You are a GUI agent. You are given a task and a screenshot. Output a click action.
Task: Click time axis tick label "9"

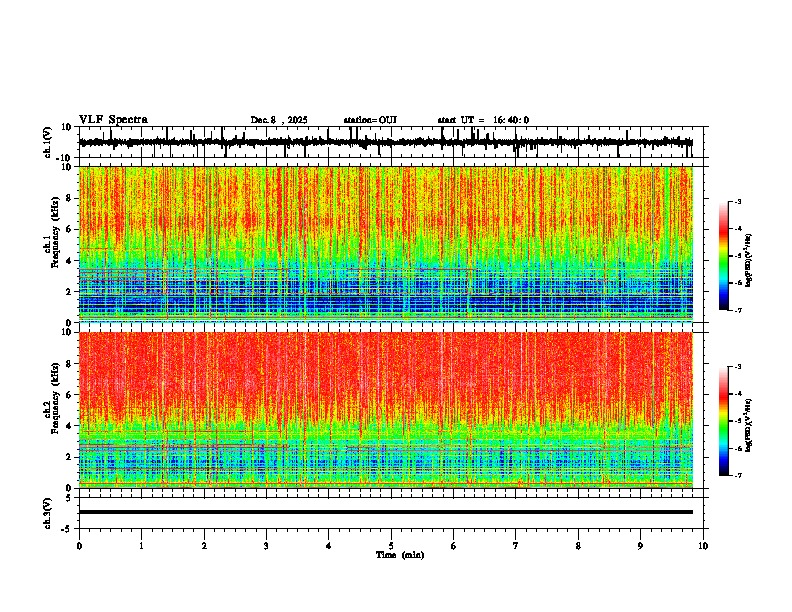[x=640, y=546]
